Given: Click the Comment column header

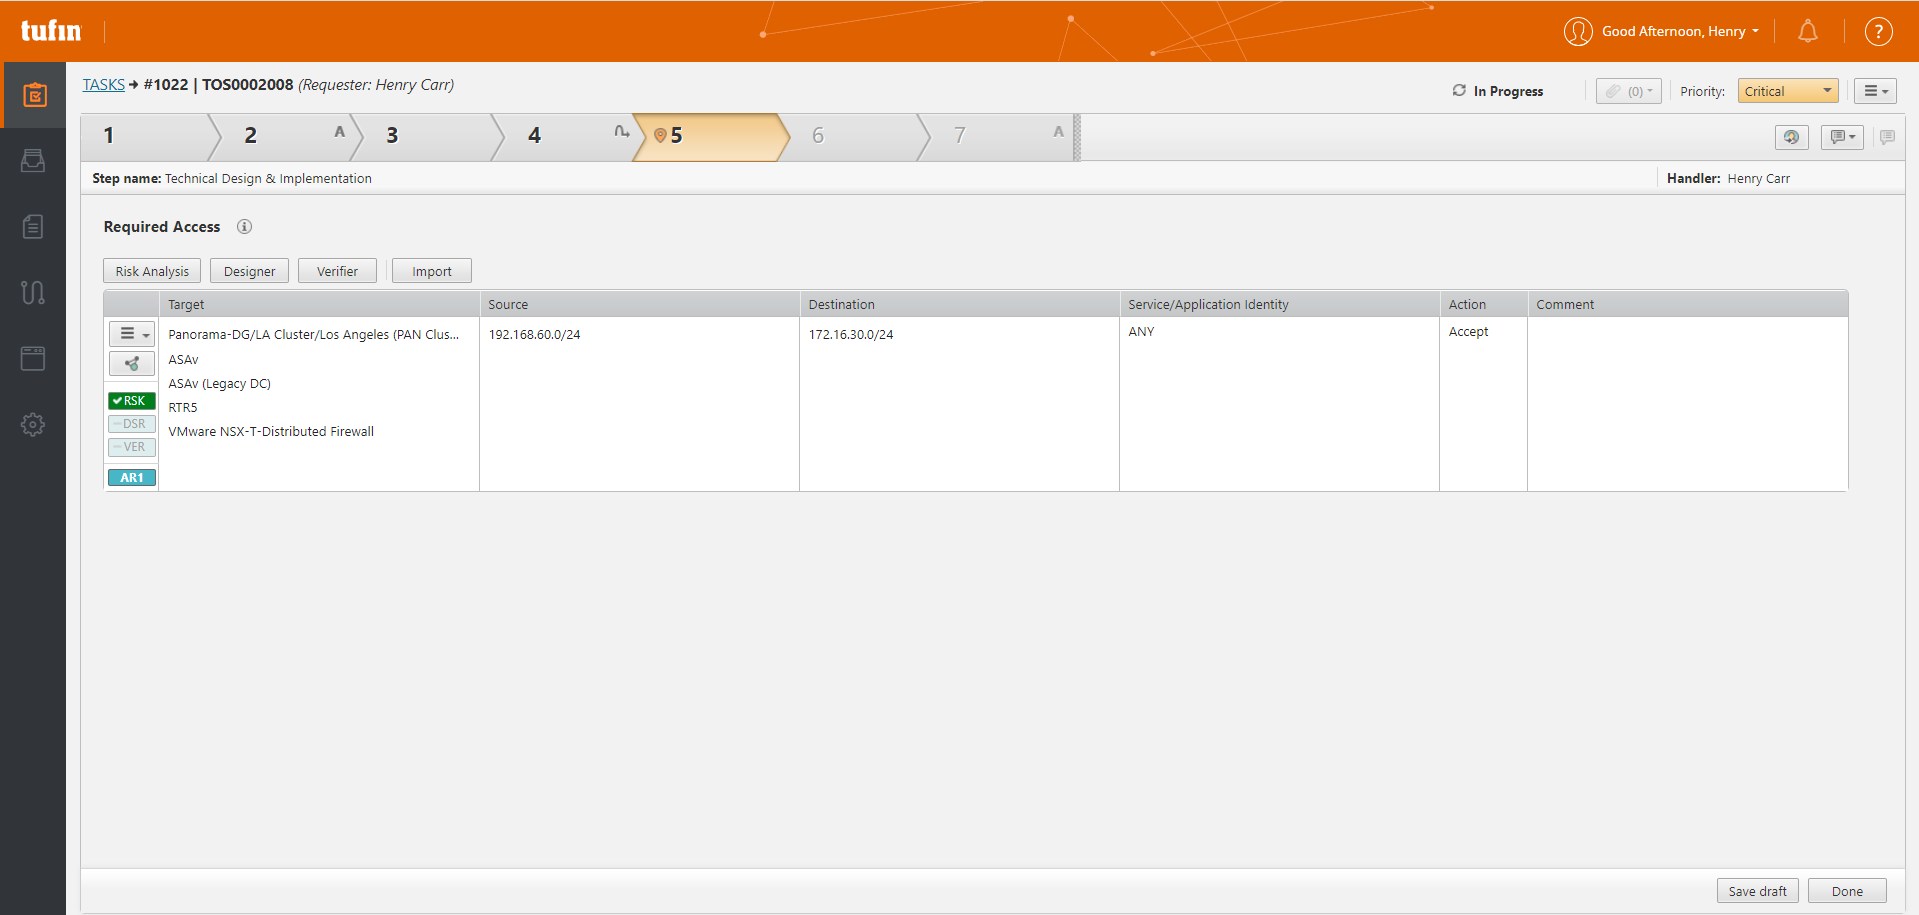Looking at the screenshot, I should point(1687,304).
